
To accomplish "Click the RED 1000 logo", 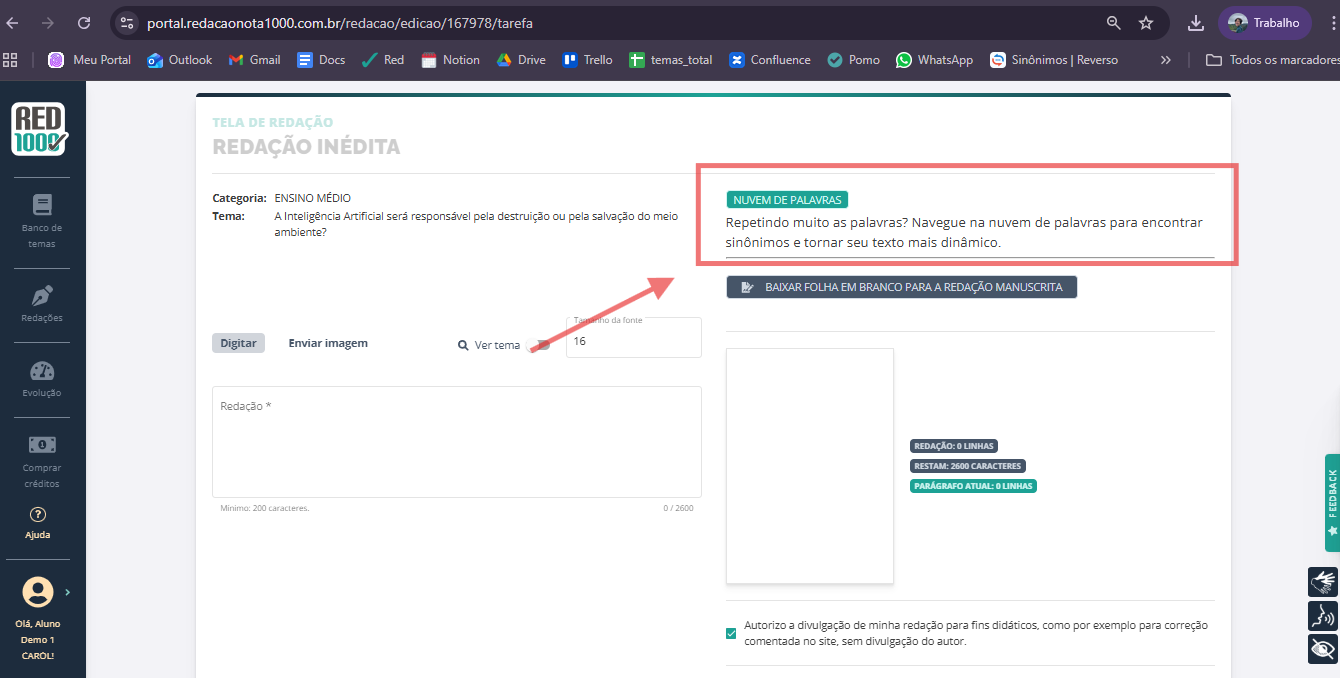I will (41, 129).
